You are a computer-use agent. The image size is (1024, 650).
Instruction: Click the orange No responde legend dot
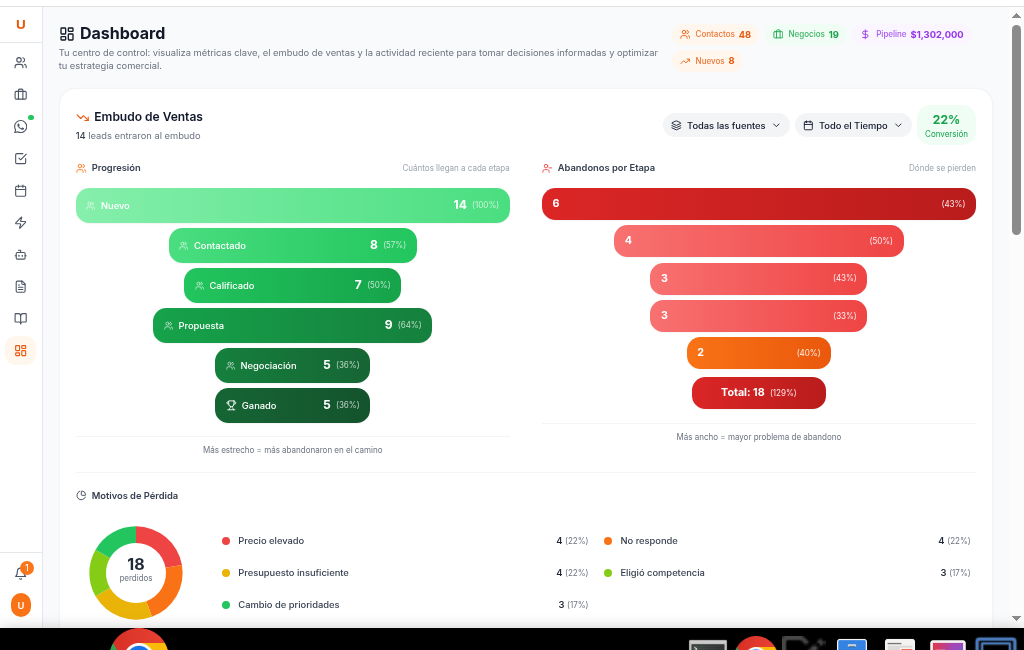coord(608,541)
